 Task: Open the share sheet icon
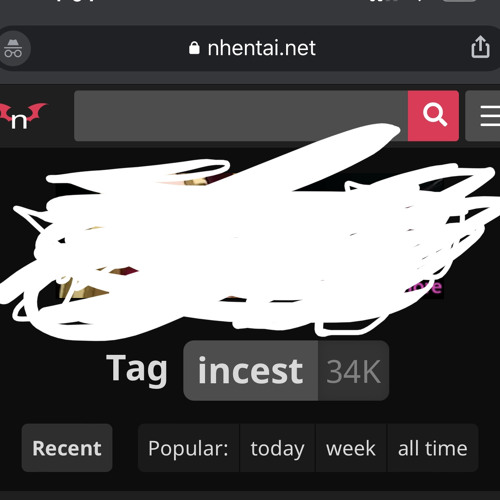(x=480, y=47)
